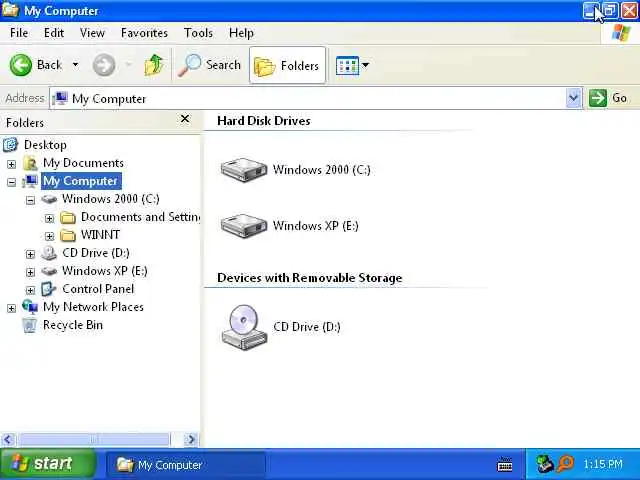Open the Help menu

point(241,33)
